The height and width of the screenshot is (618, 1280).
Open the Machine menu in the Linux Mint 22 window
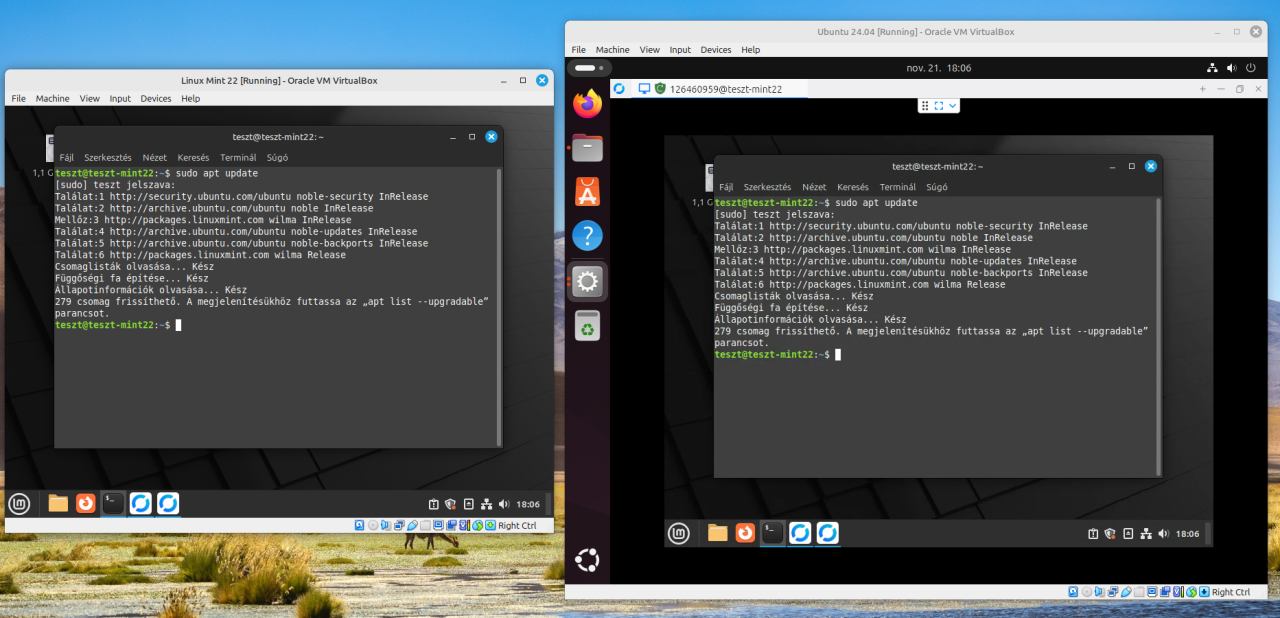pyautogui.click(x=53, y=99)
